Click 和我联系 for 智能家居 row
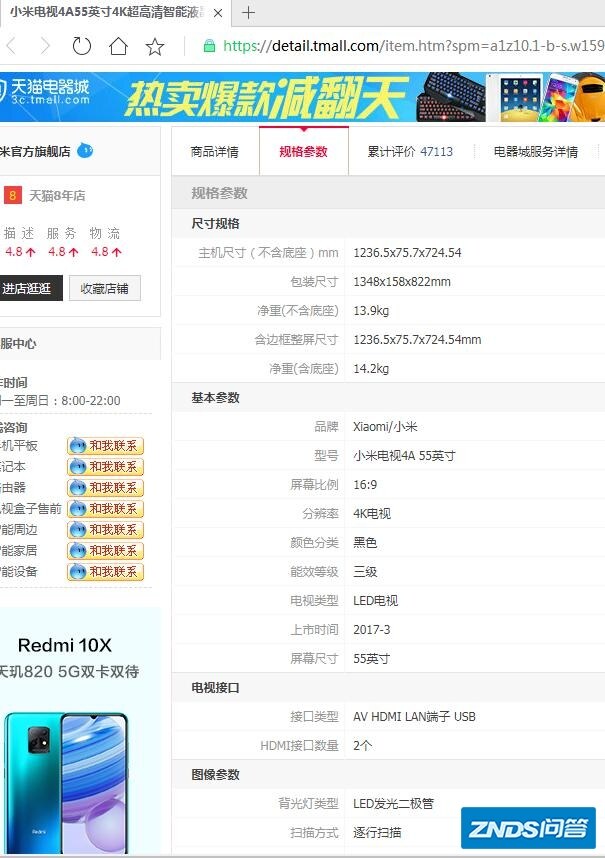Image resolution: width=605 pixels, height=858 pixels. (x=106, y=550)
